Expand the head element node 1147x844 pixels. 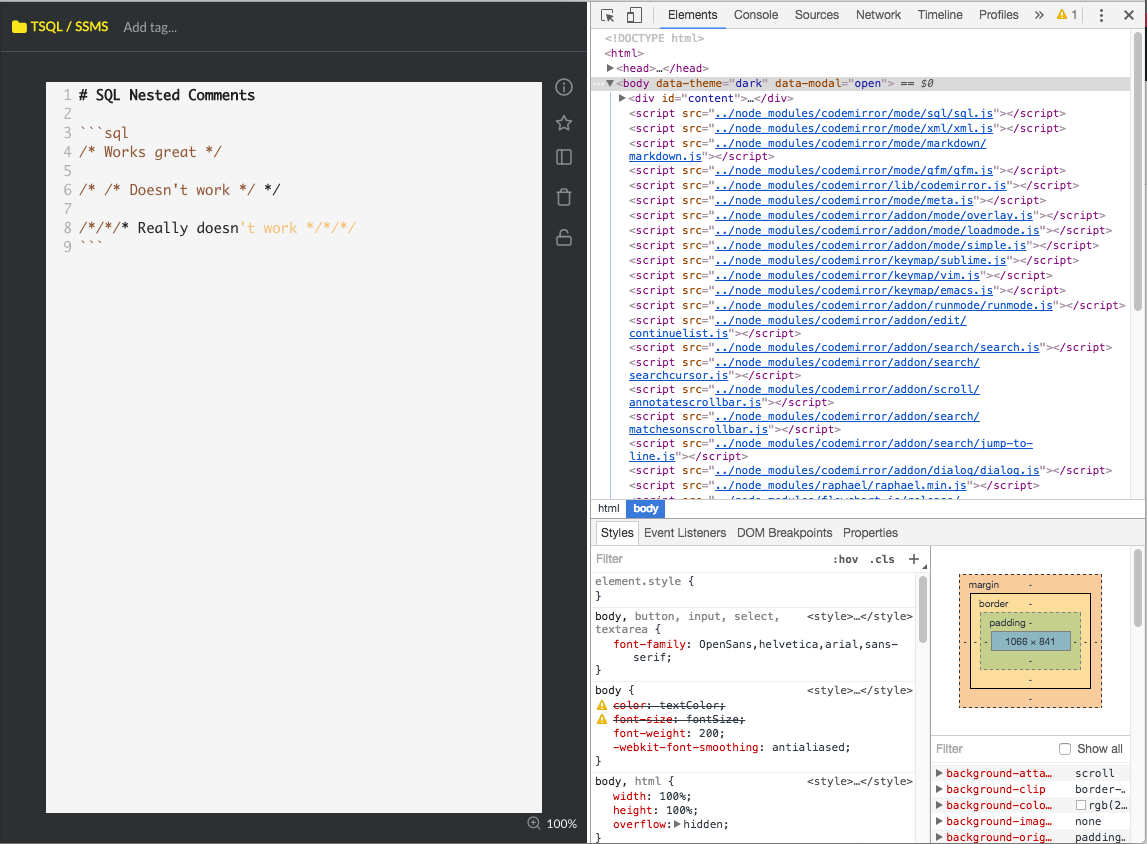609,68
